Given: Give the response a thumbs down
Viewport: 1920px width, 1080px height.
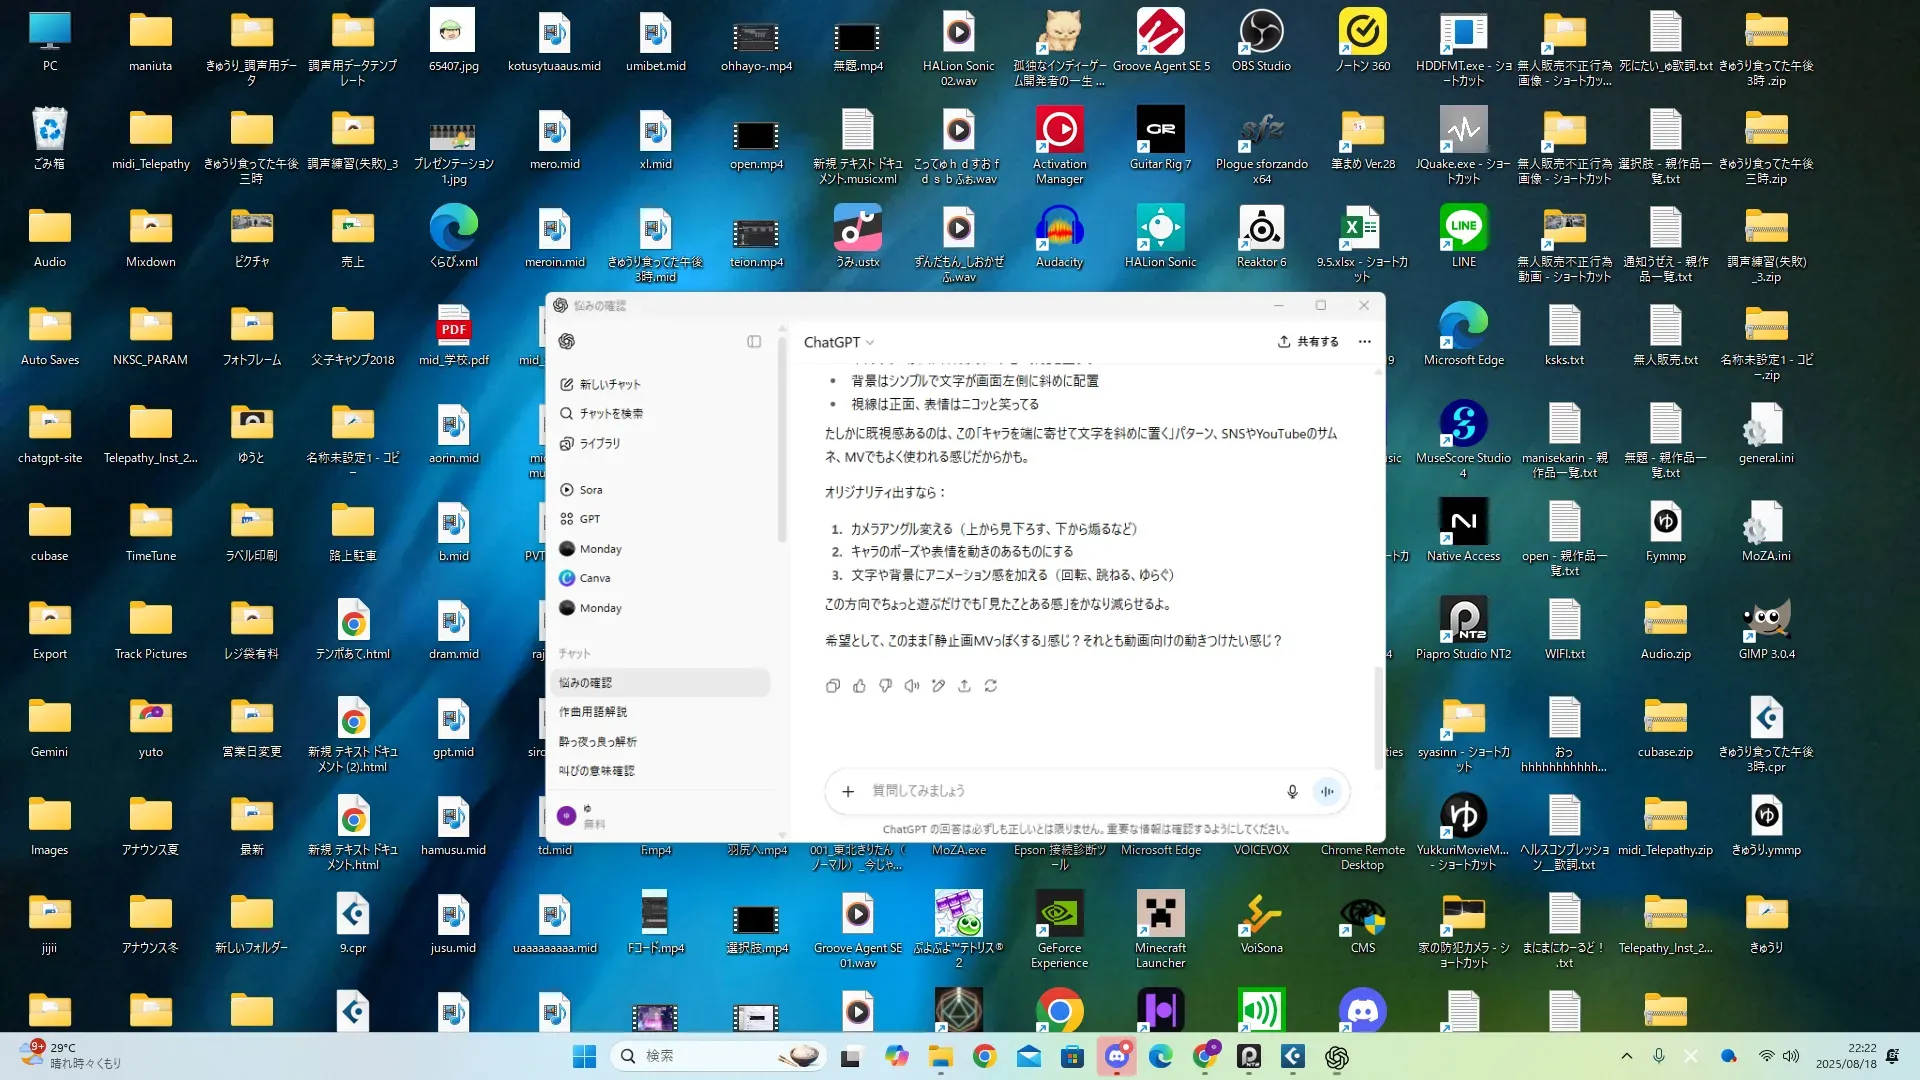Looking at the screenshot, I should point(885,686).
